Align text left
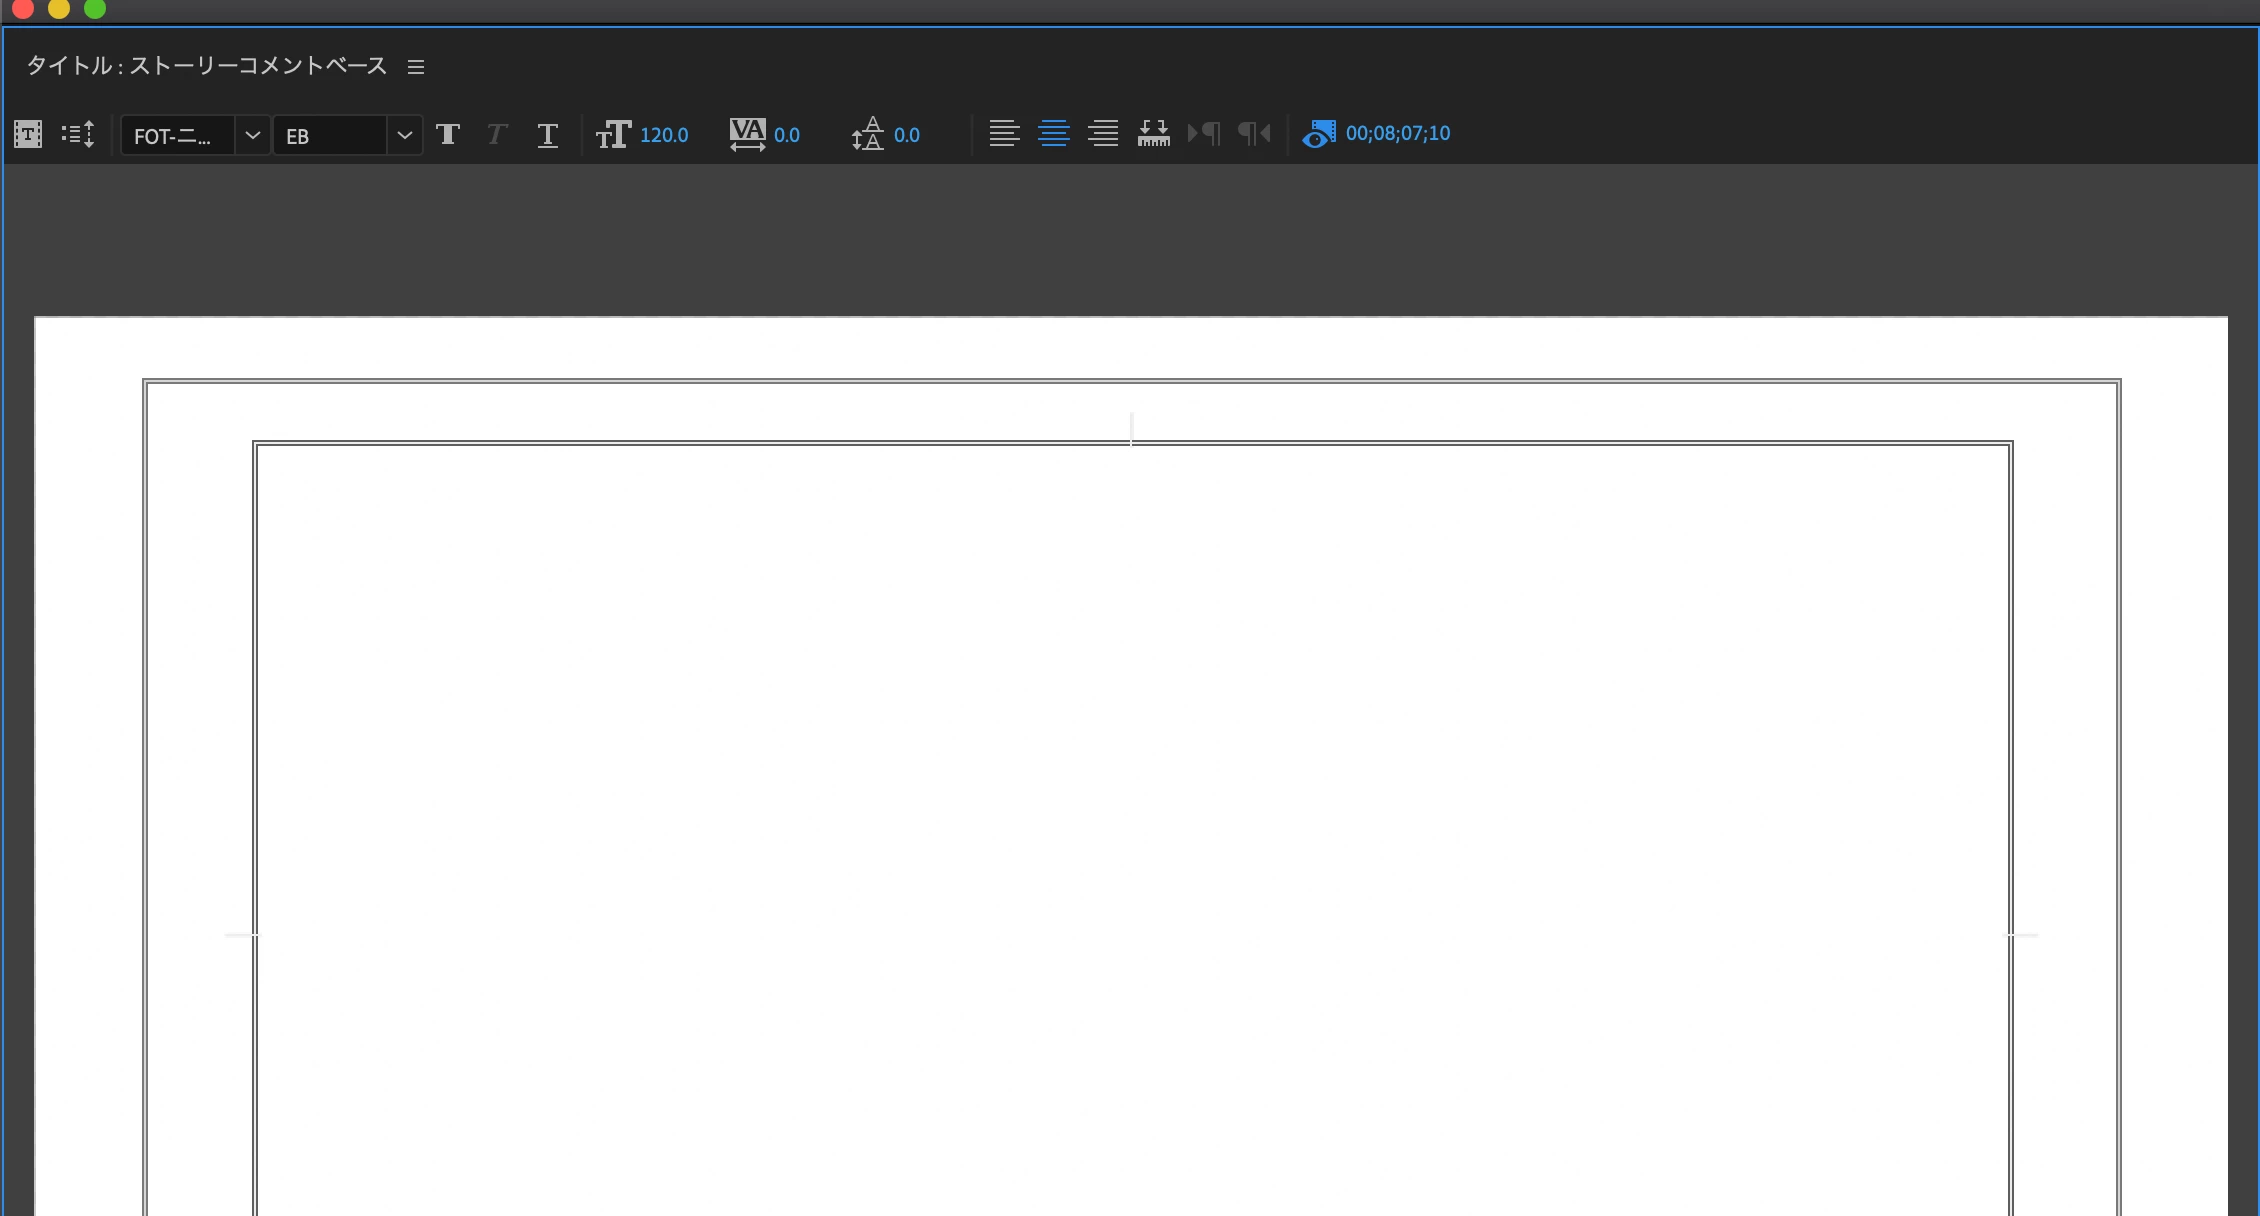Viewport: 2260px width, 1216px height. (x=1004, y=133)
